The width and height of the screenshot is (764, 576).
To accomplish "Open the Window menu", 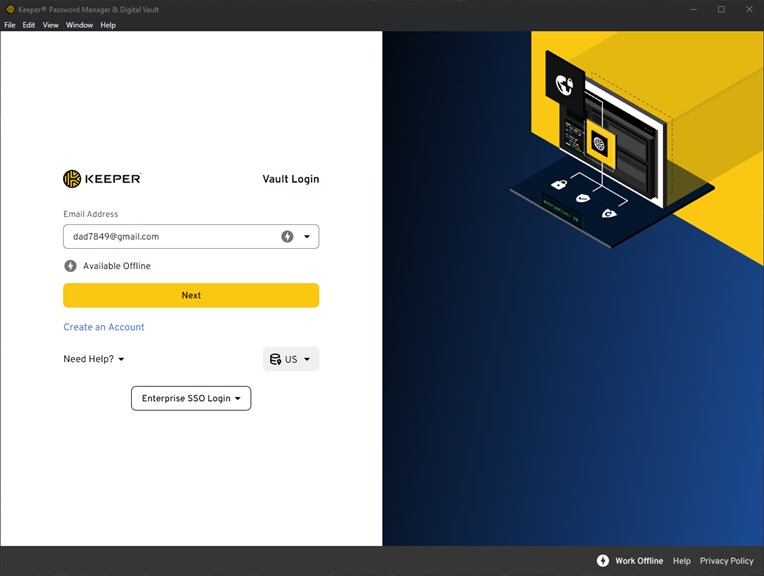I will [x=79, y=25].
